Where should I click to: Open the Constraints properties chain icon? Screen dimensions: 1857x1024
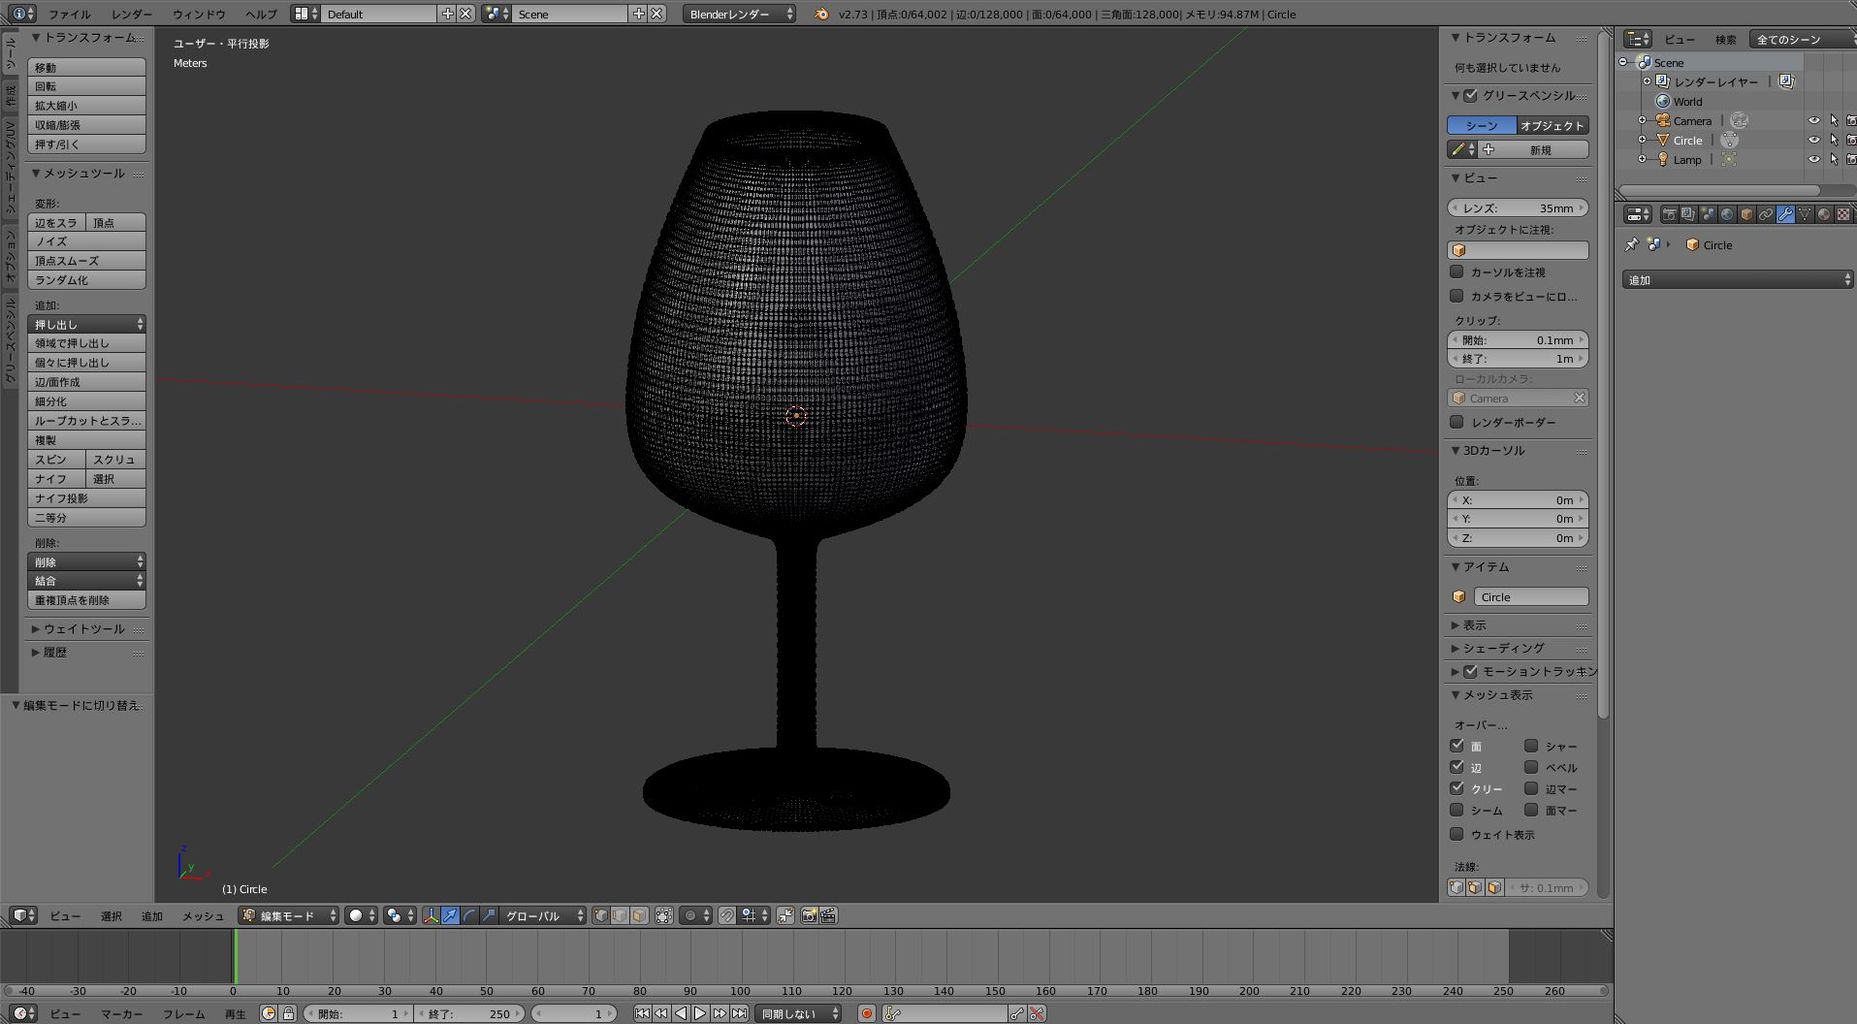pyautogui.click(x=1766, y=214)
